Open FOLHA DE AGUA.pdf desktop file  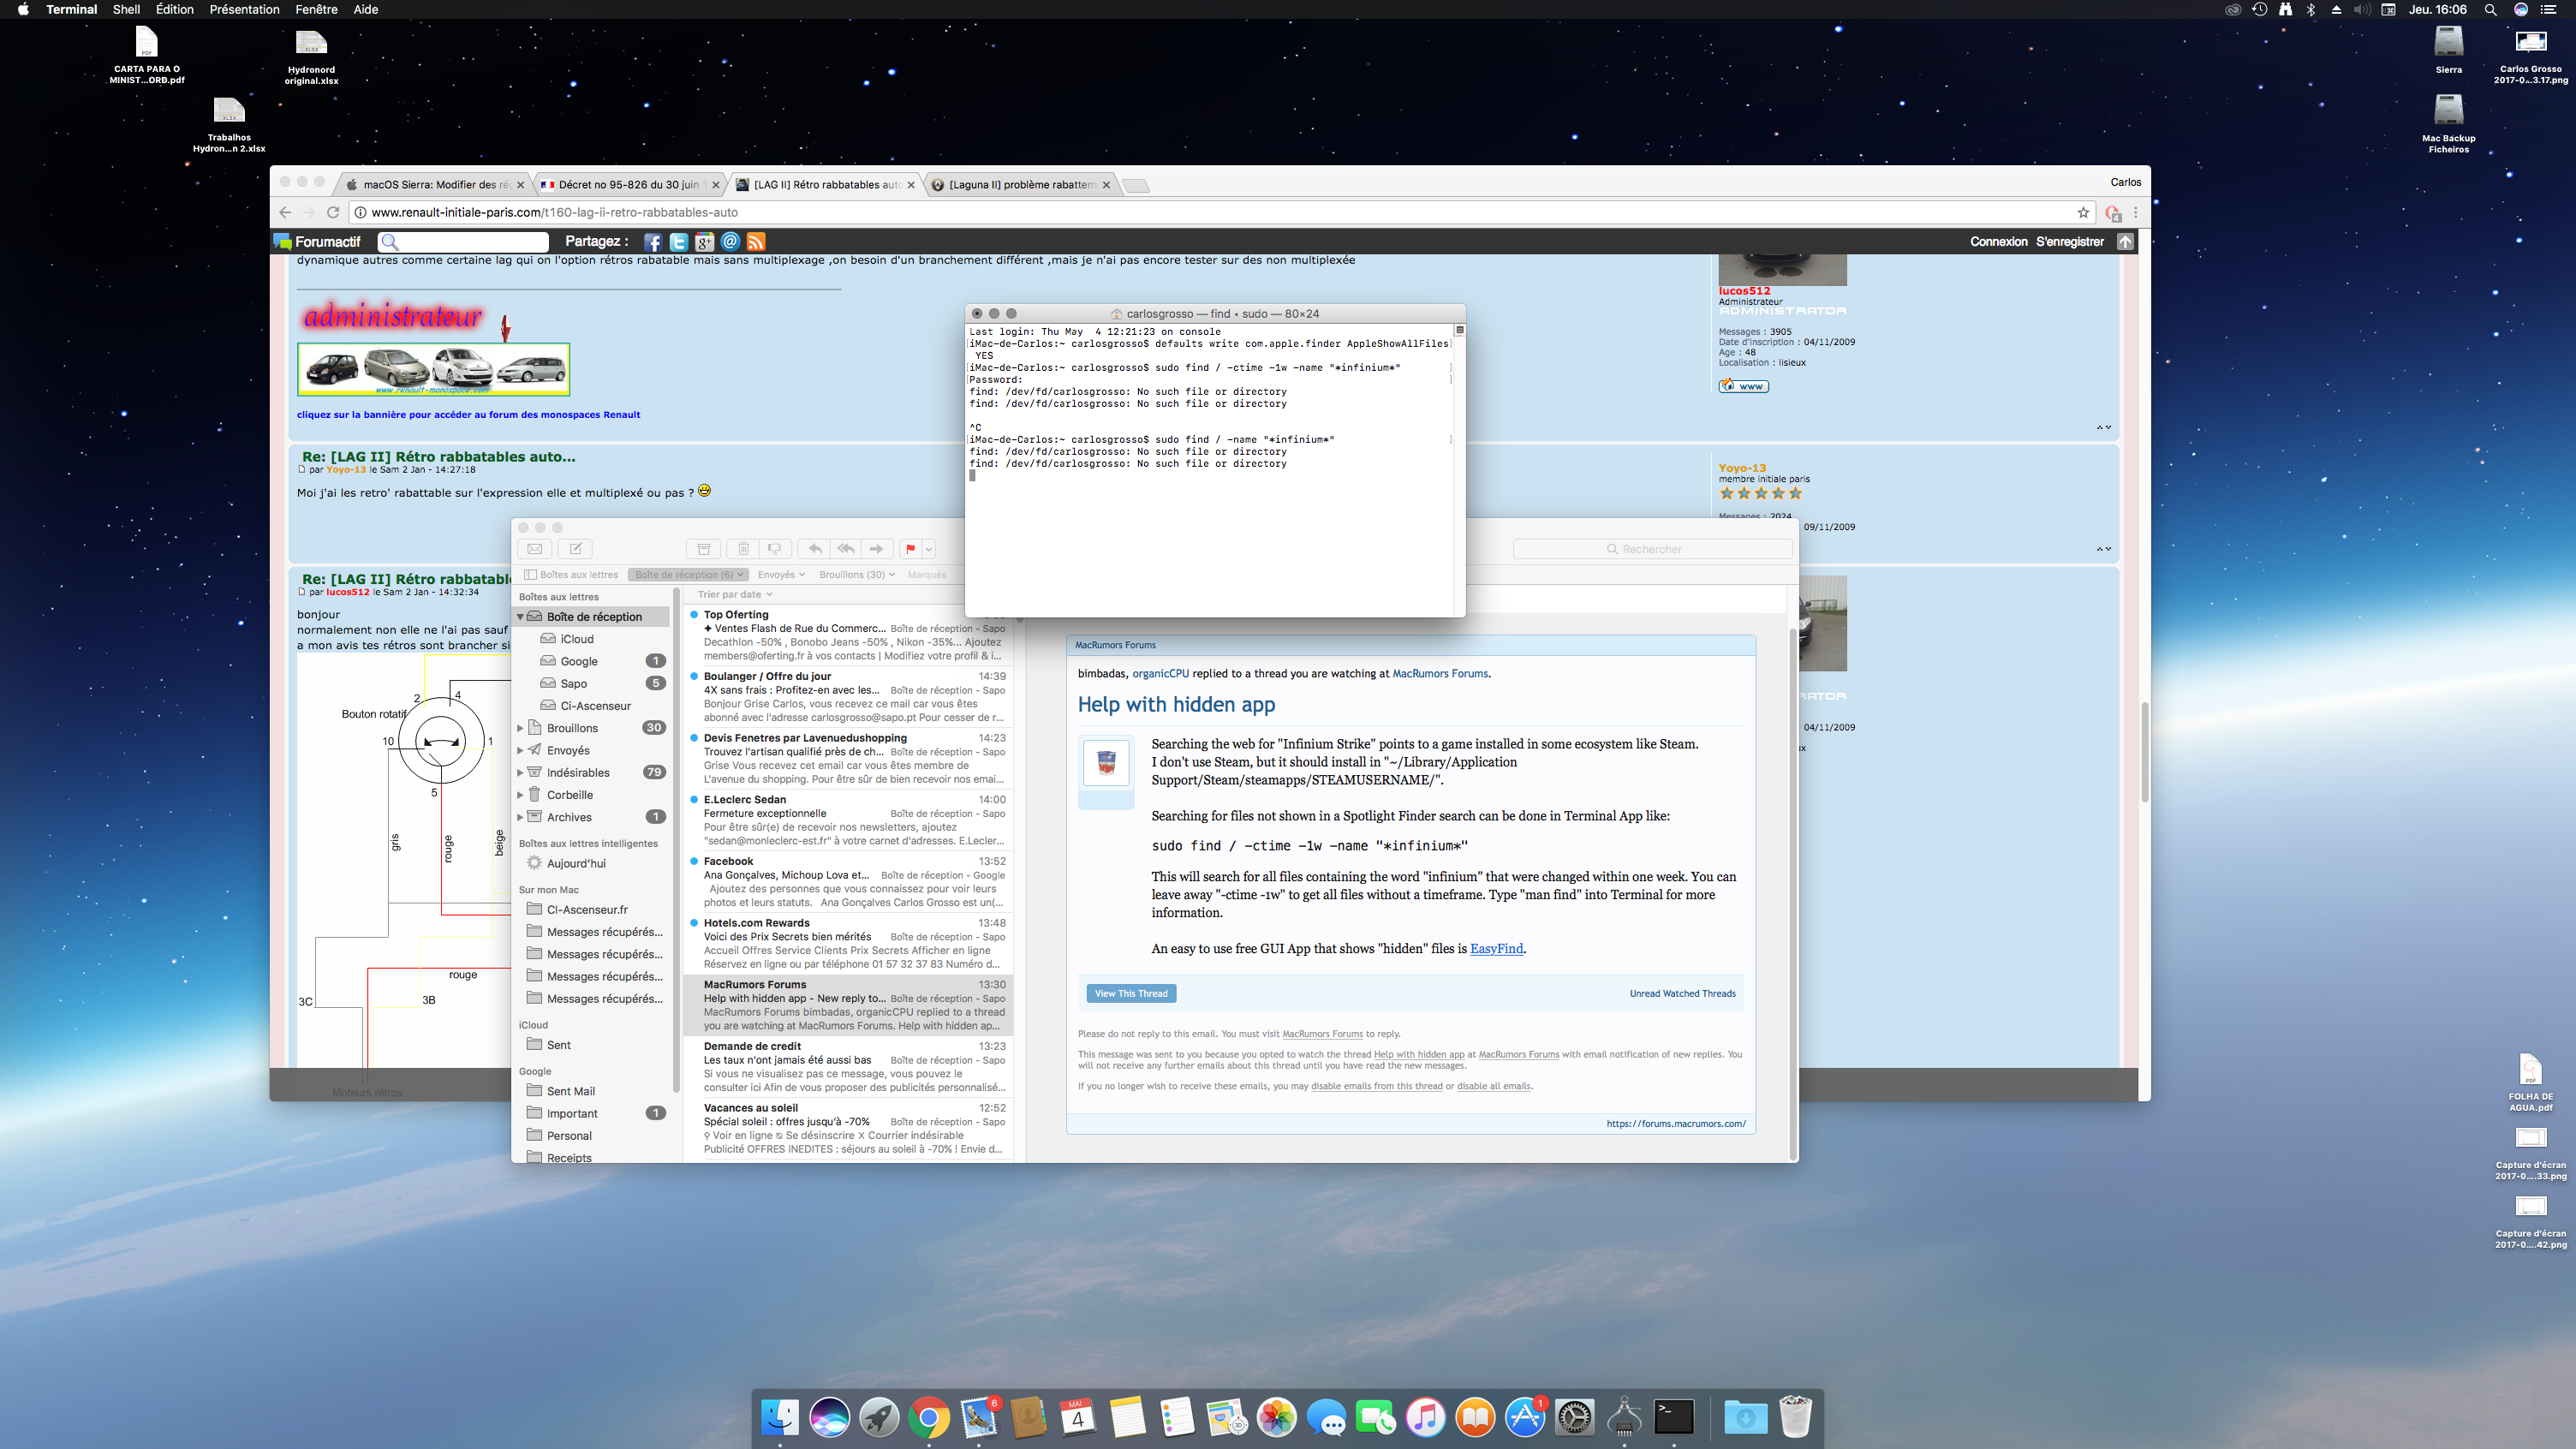click(2530, 1082)
